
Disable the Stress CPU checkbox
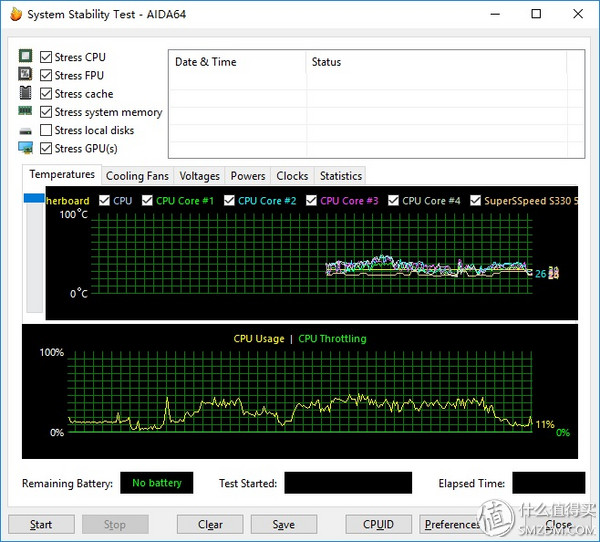point(46,57)
